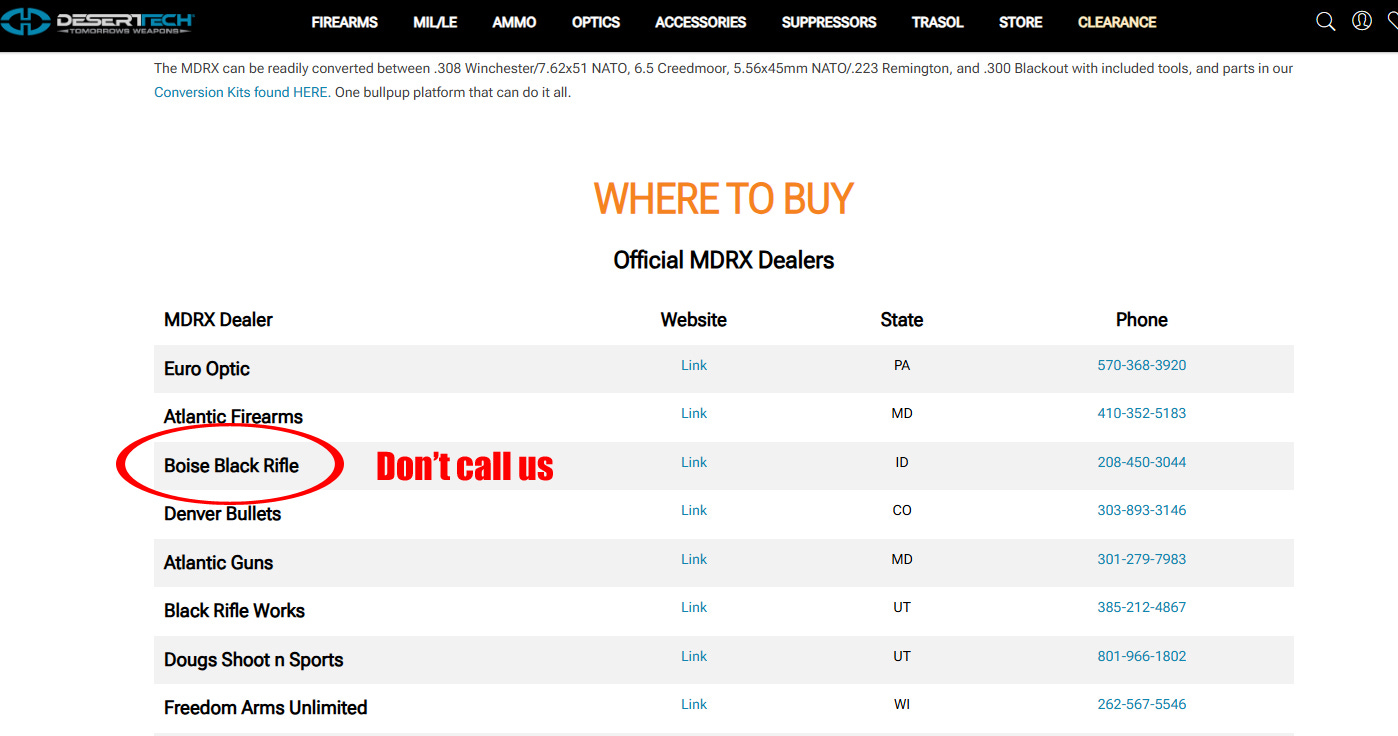Open Black Rifle Works website link
The image size is (1398, 736).
[x=694, y=607]
